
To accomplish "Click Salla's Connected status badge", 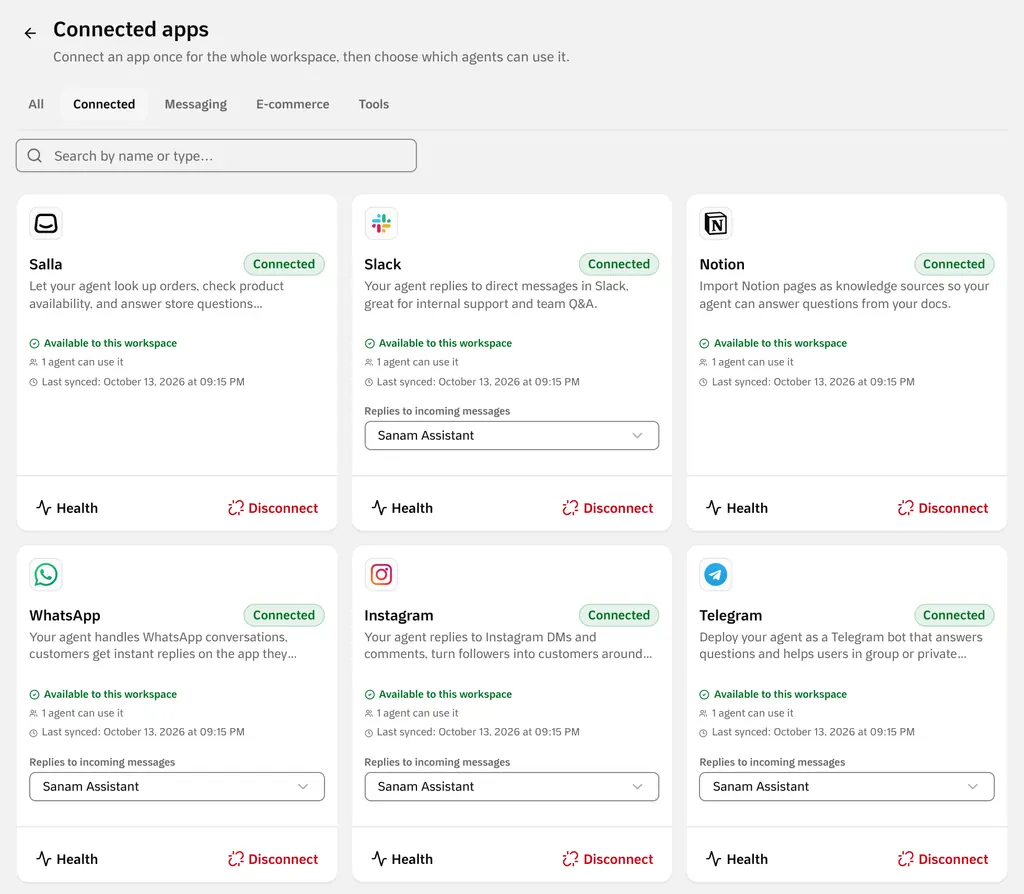I will click(284, 264).
